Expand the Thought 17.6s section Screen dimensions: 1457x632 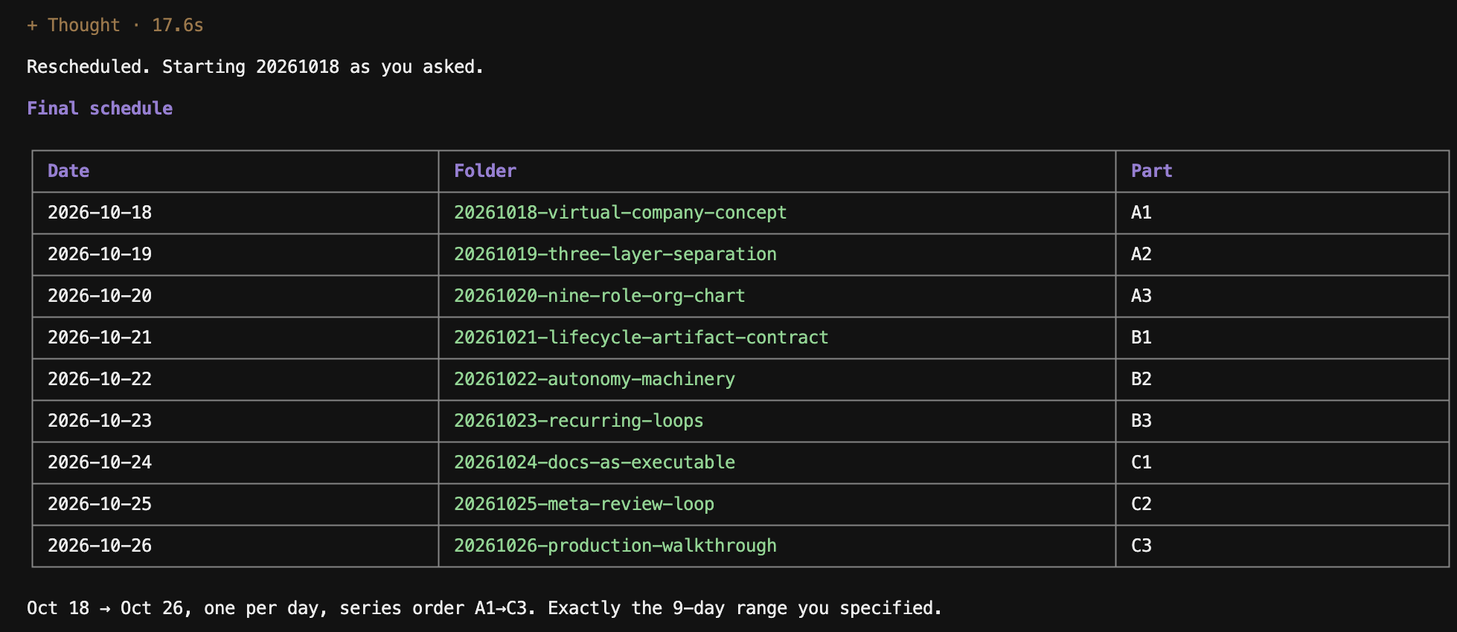click(x=115, y=25)
